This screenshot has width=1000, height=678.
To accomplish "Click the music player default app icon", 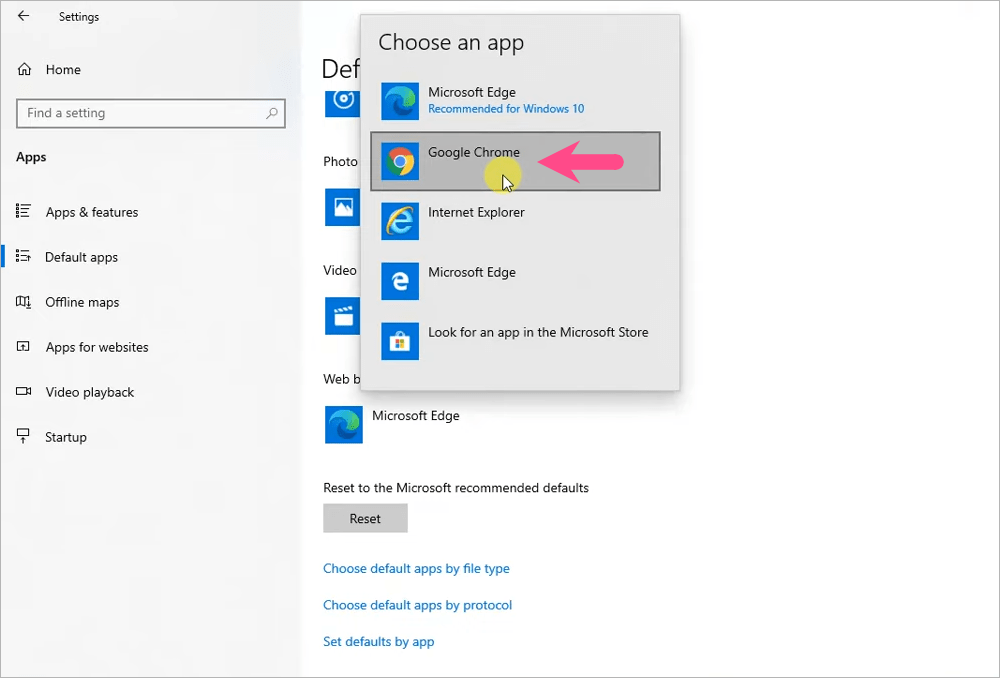I will [343, 103].
